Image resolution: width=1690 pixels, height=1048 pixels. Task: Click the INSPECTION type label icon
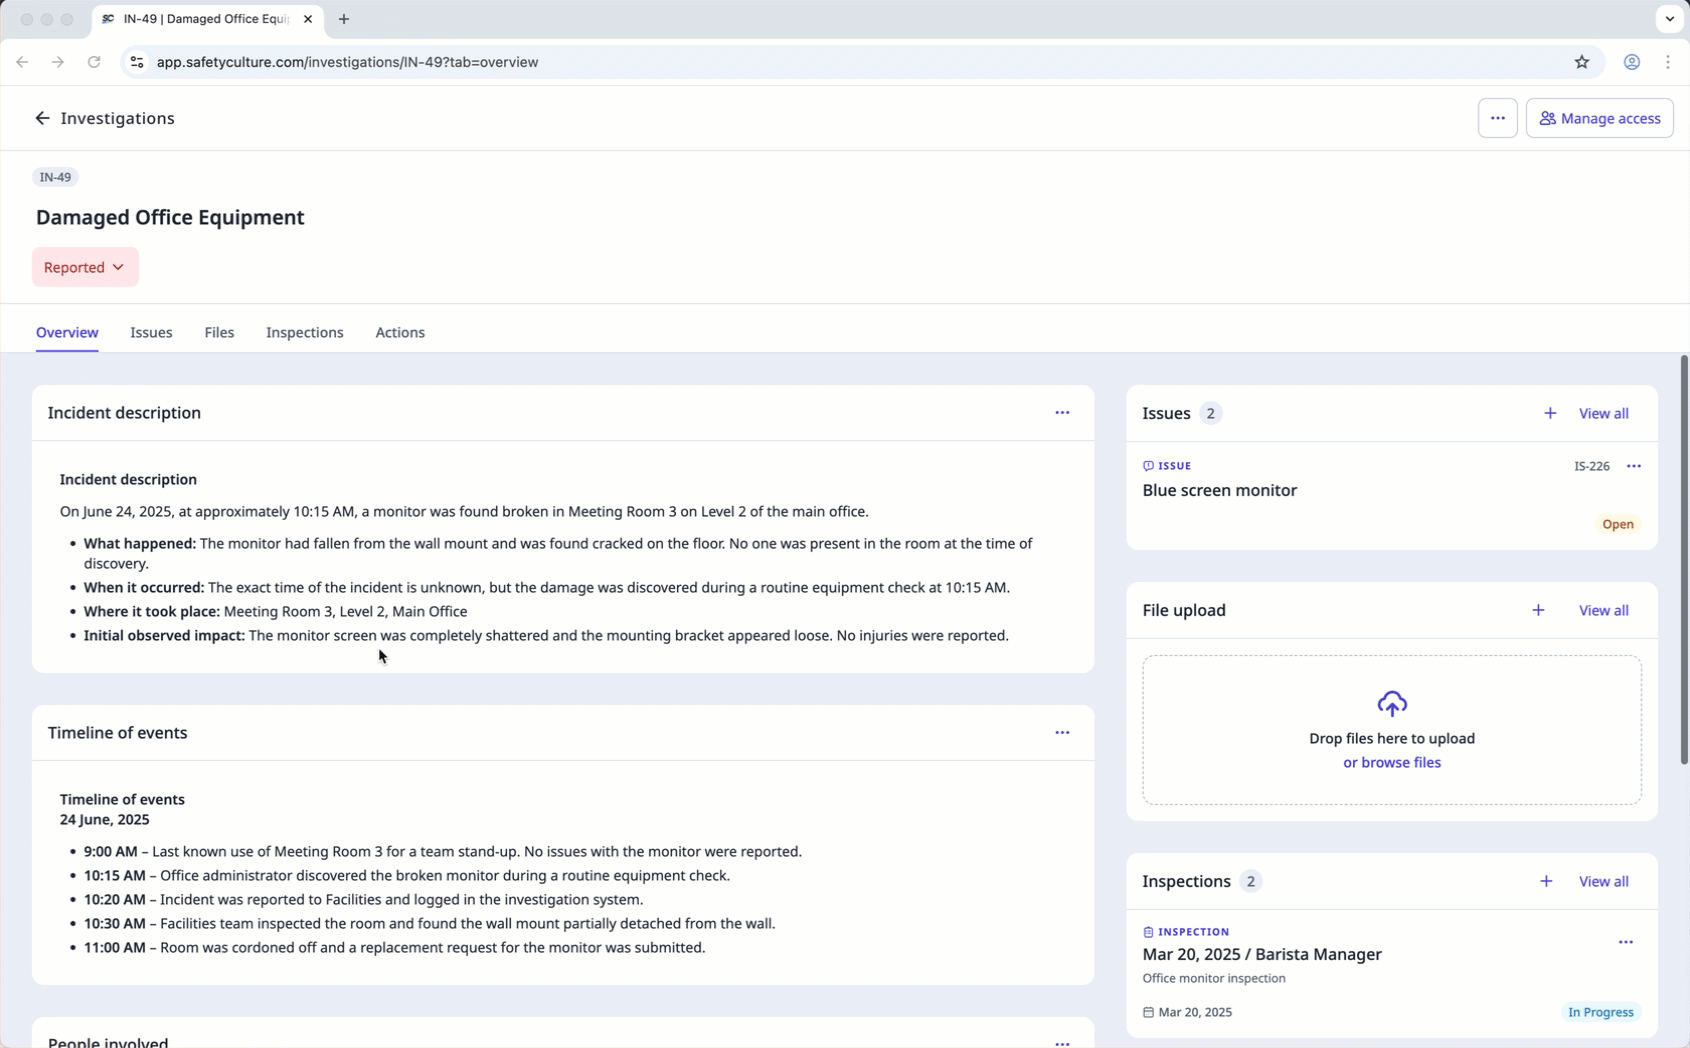[1148, 932]
